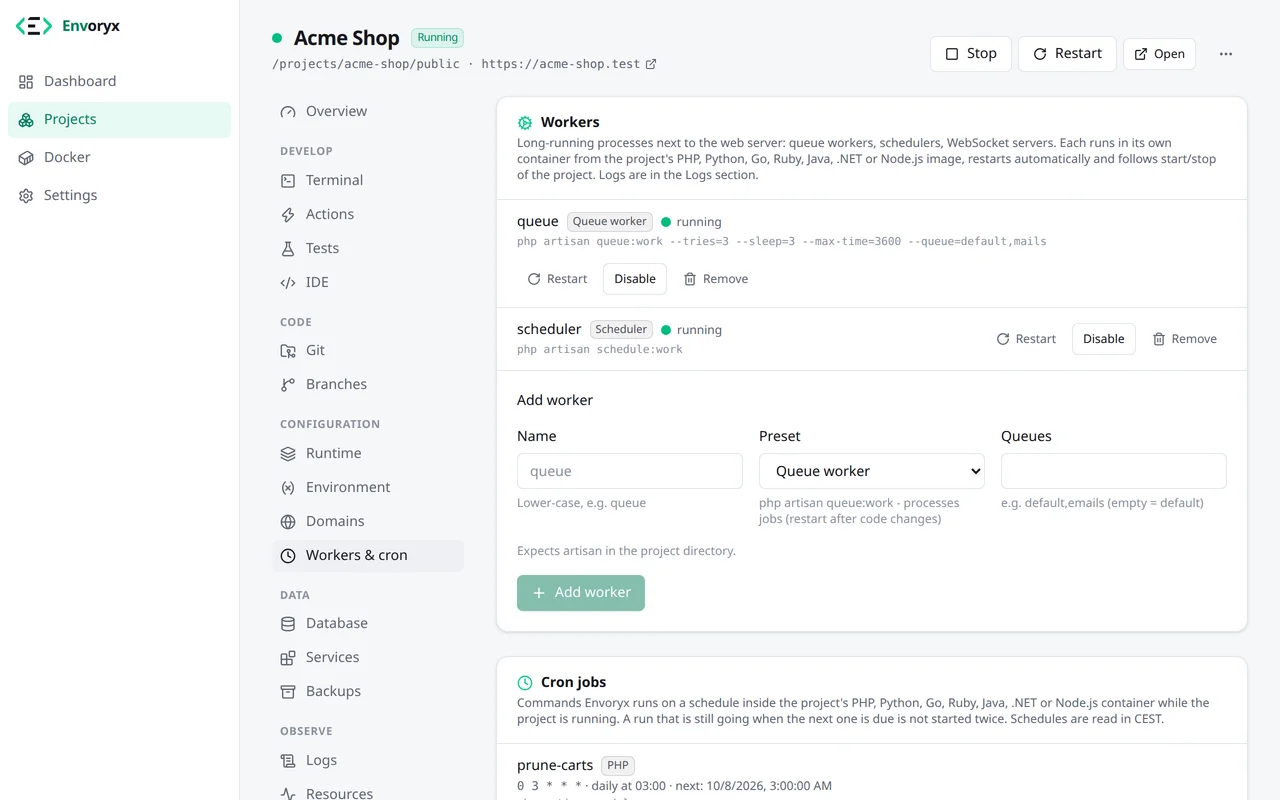Click the prune-carts cron job name

pos(555,765)
